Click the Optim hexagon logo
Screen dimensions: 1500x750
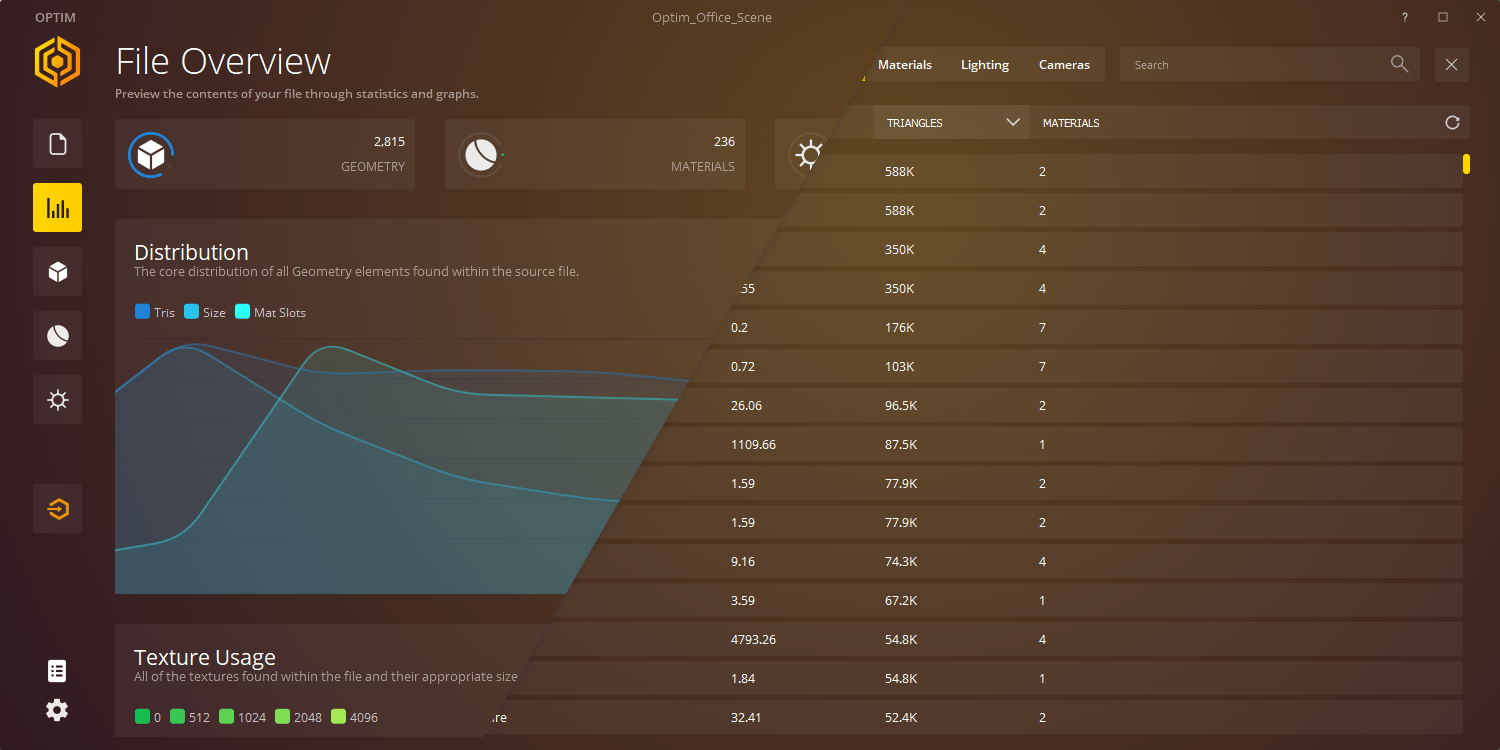click(57, 62)
